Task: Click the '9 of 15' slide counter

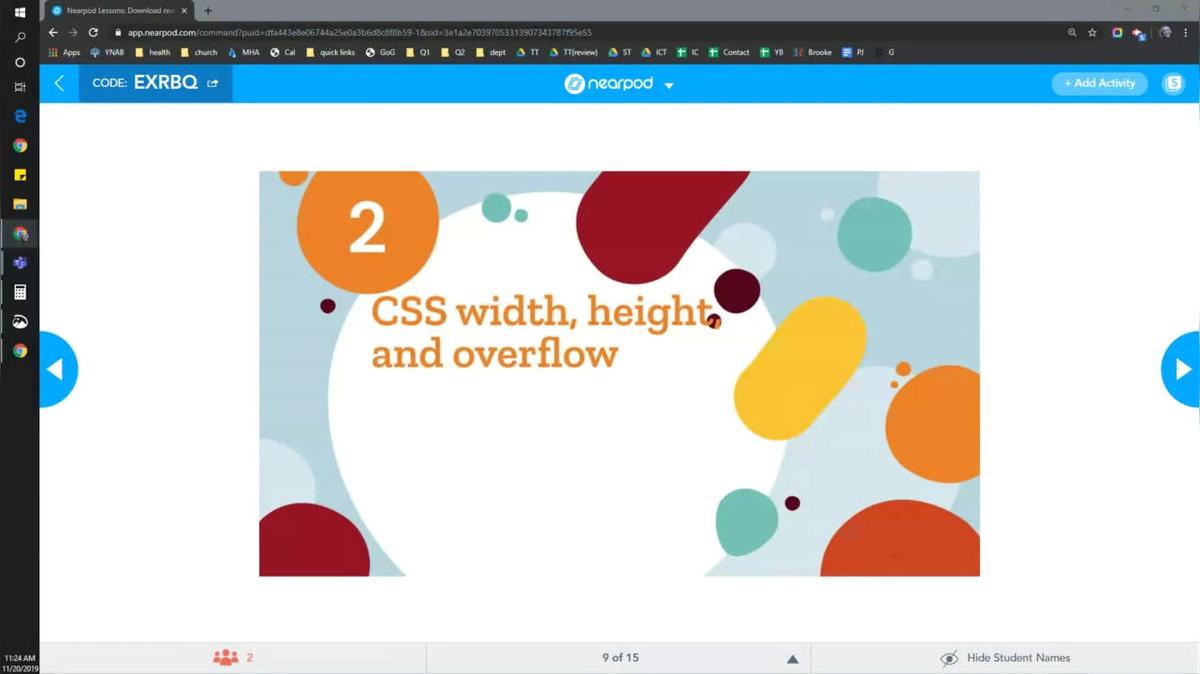Action: click(x=620, y=658)
